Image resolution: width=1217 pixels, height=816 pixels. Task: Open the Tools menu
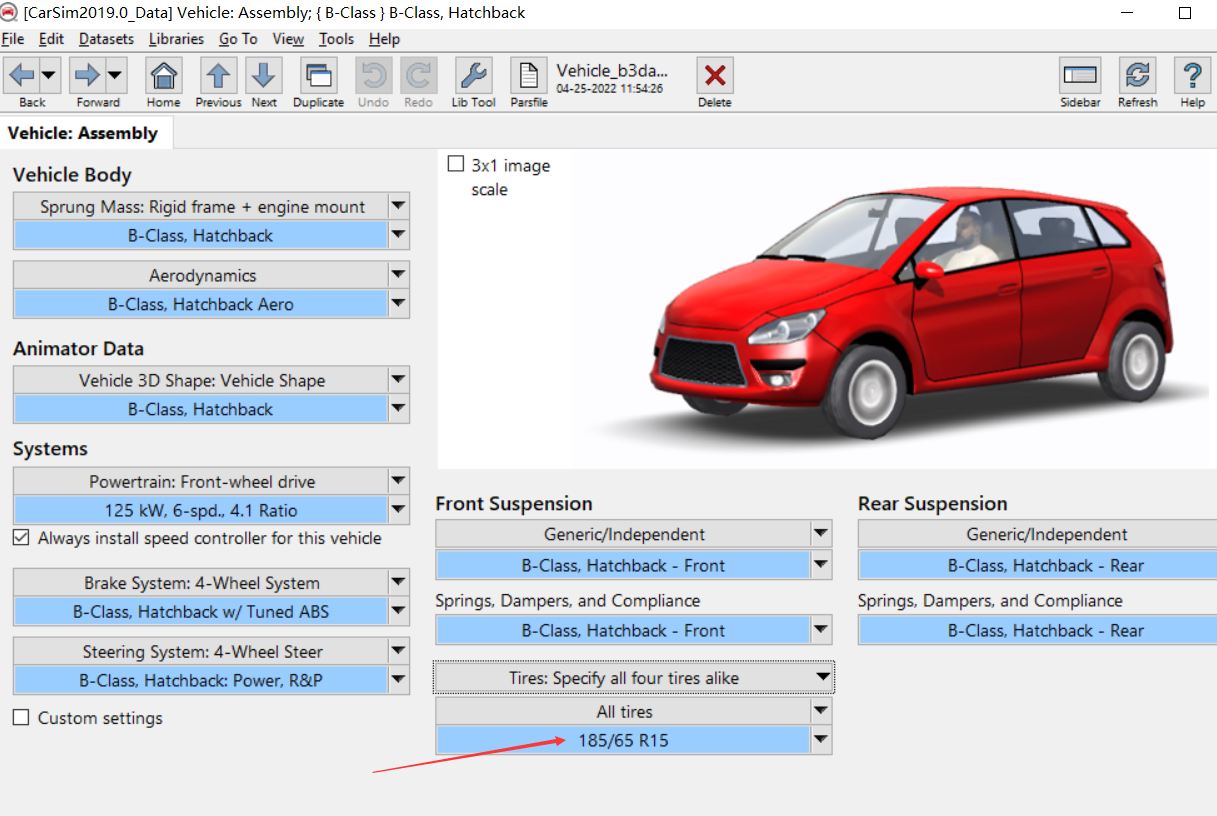point(336,39)
